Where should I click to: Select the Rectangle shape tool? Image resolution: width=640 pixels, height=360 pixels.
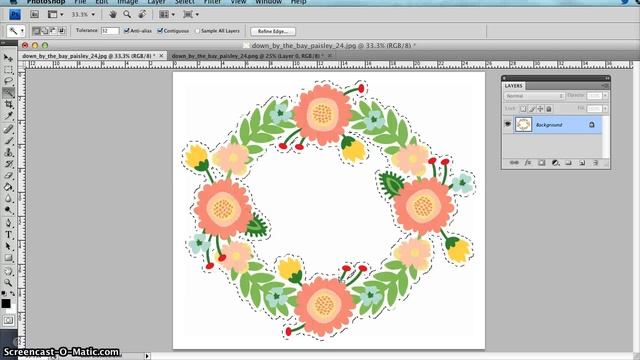[x=8, y=258]
